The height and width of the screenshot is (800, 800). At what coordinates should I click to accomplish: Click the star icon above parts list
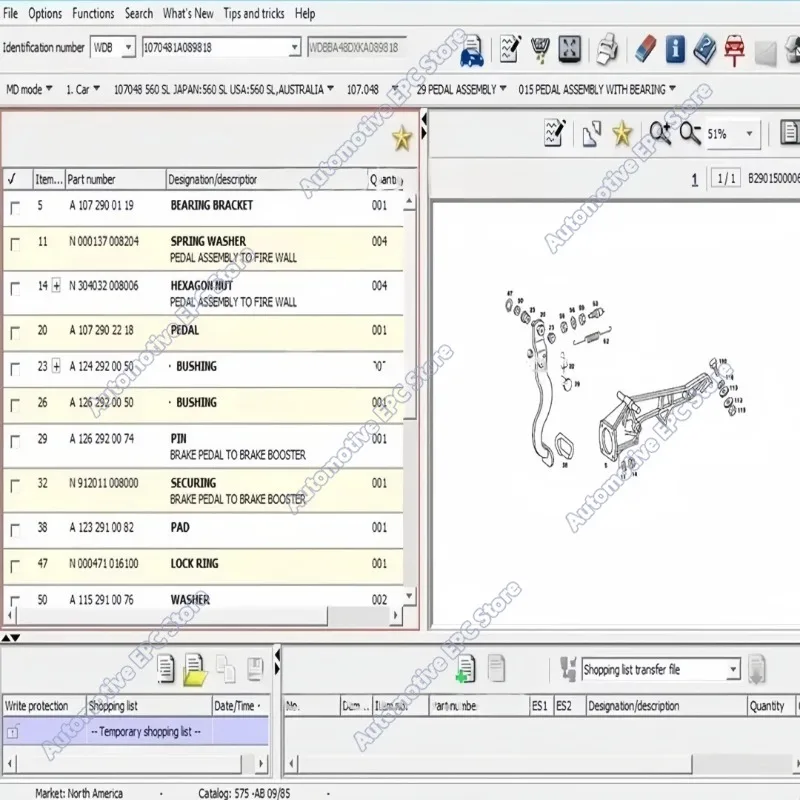tap(402, 138)
